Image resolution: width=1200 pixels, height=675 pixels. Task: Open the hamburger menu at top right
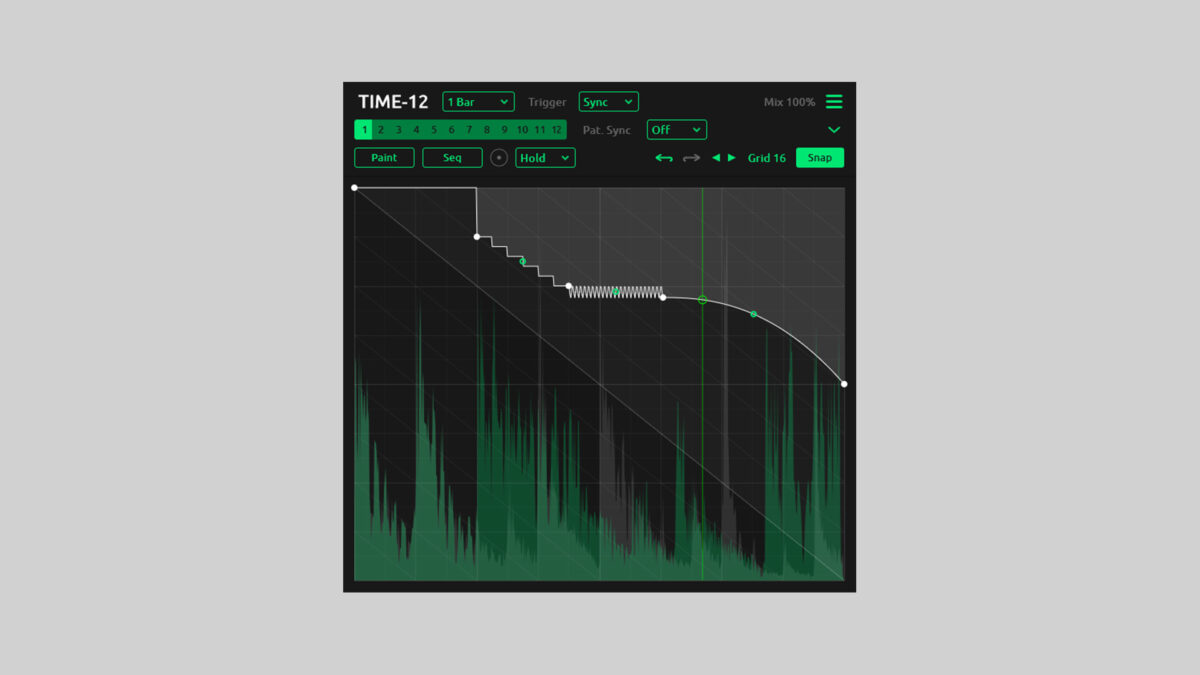pyautogui.click(x=834, y=101)
